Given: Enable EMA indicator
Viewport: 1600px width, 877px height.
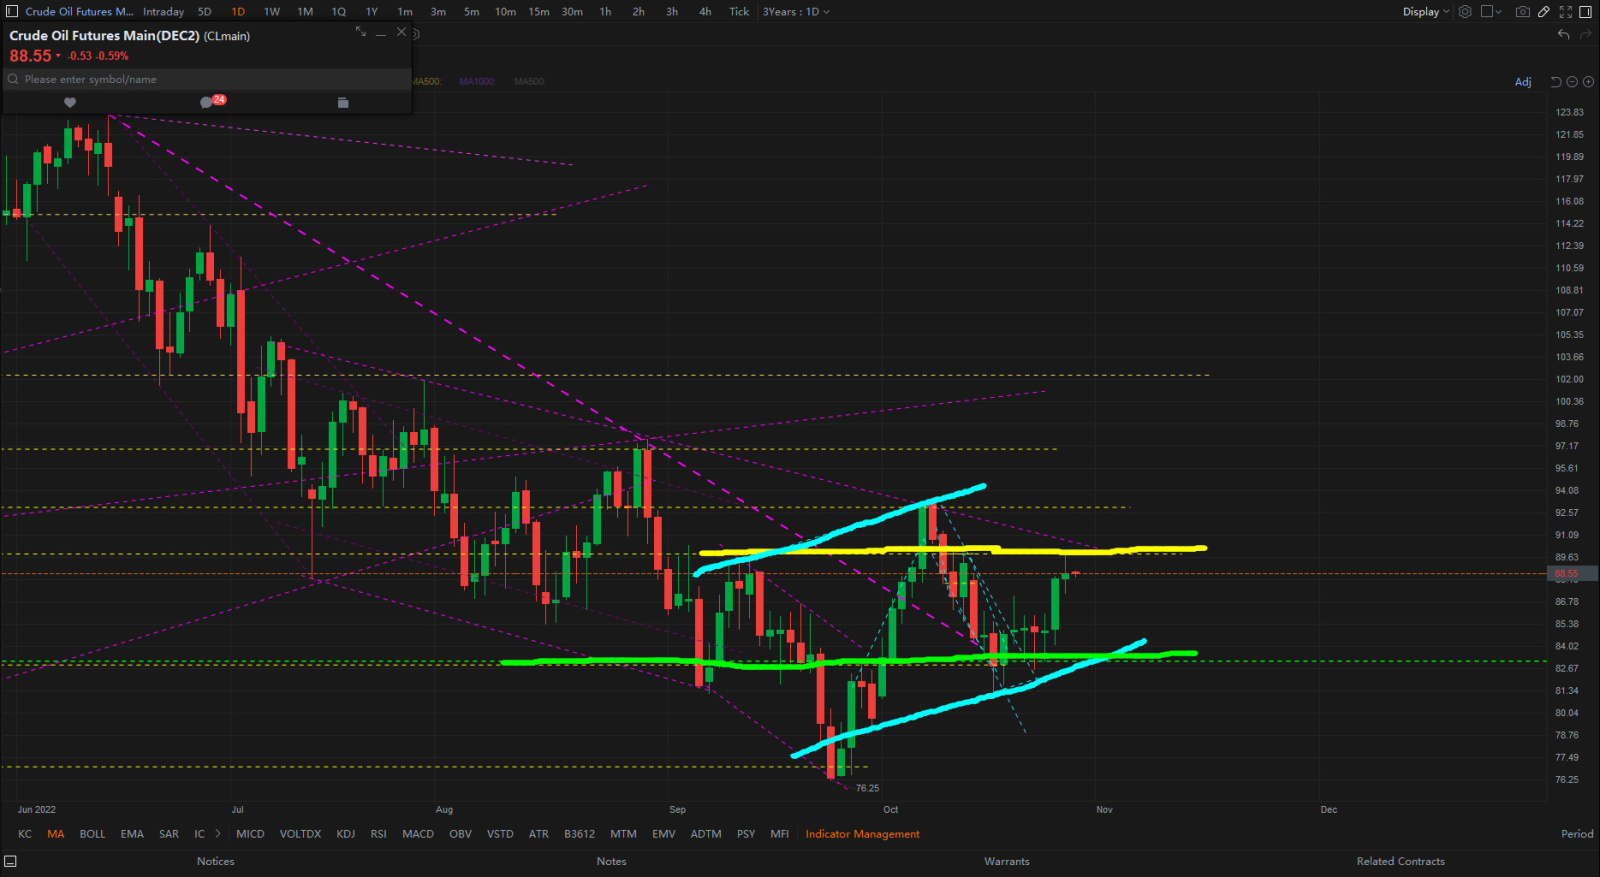Looking at the screenshot, I should [x=132, y=834].
